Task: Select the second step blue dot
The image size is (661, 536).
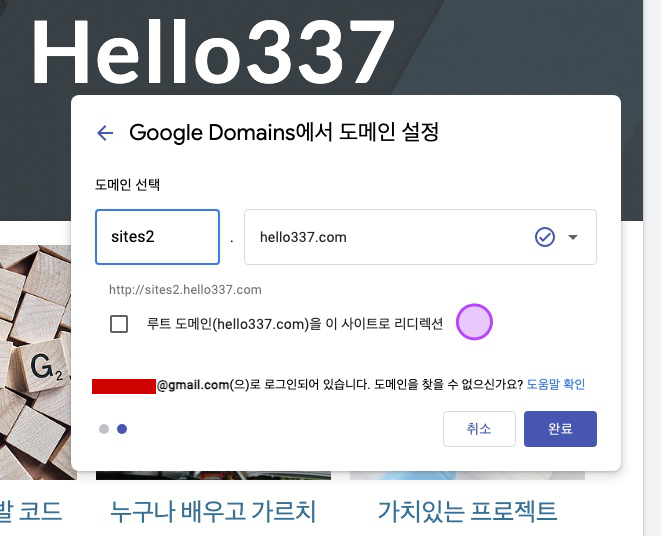Action: point(122,429)
